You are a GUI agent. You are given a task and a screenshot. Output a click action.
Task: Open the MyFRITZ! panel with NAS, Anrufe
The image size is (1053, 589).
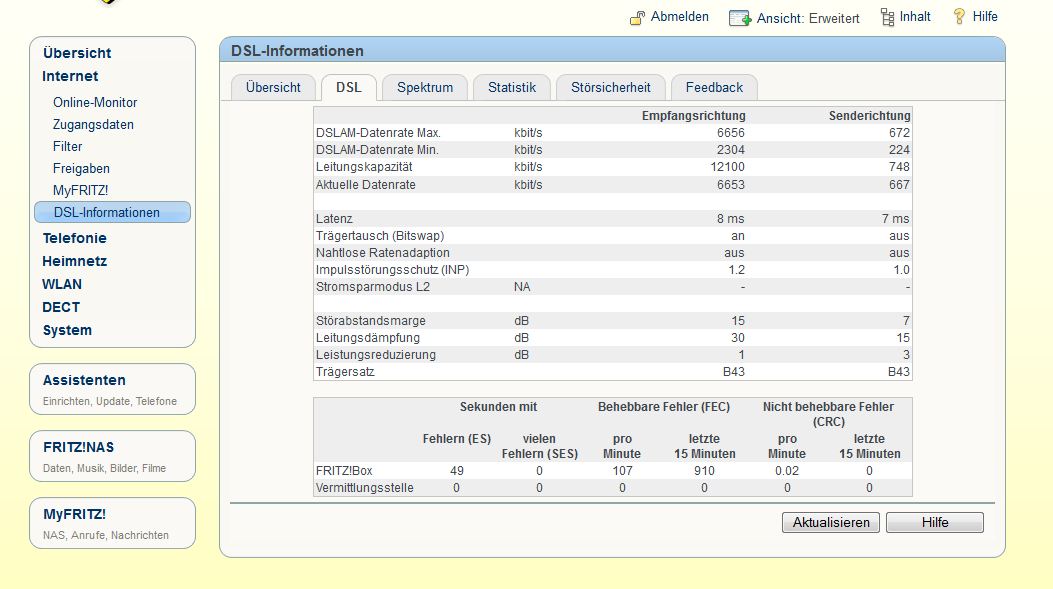112,523
